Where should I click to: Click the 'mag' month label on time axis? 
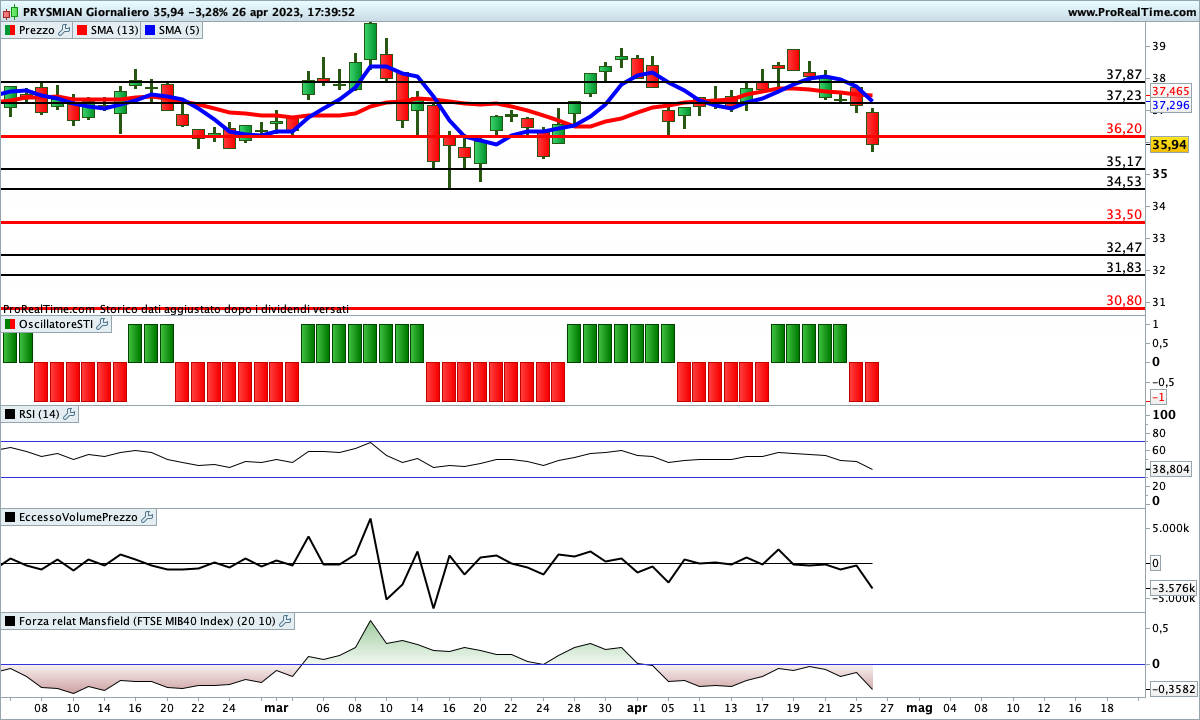[x=919, y=707]
